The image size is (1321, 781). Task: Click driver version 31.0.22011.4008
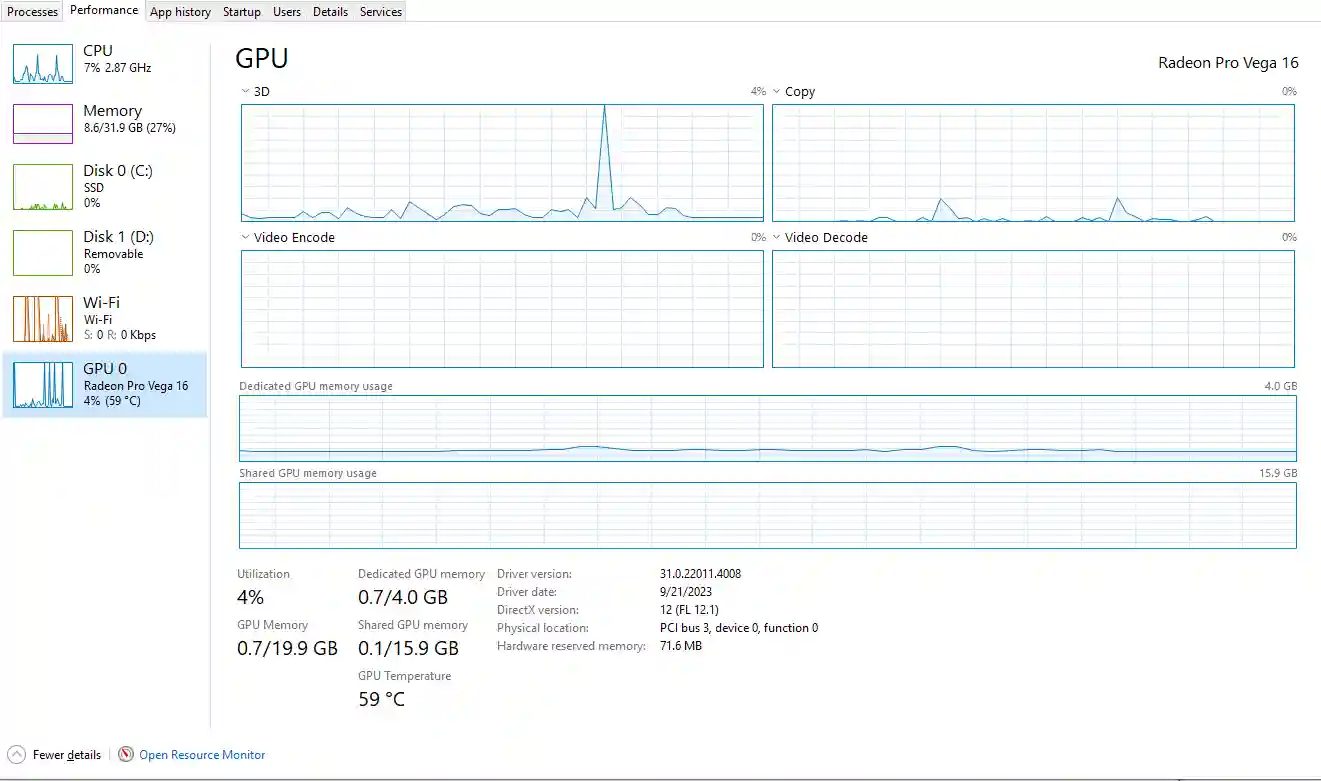(x=700, y=574)
